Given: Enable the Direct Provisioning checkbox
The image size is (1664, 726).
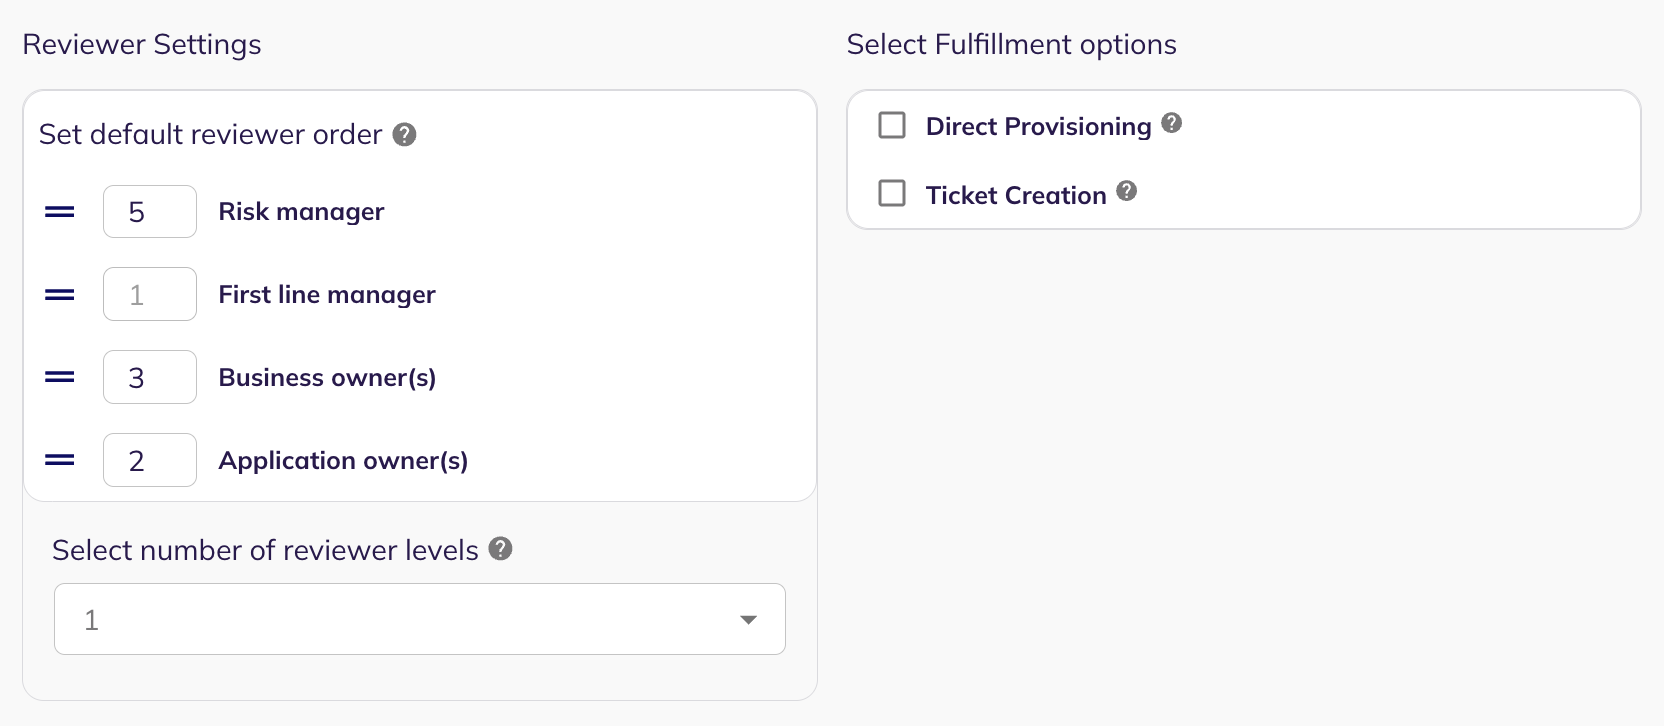Looking at the screenshot, I should point(892,125).
